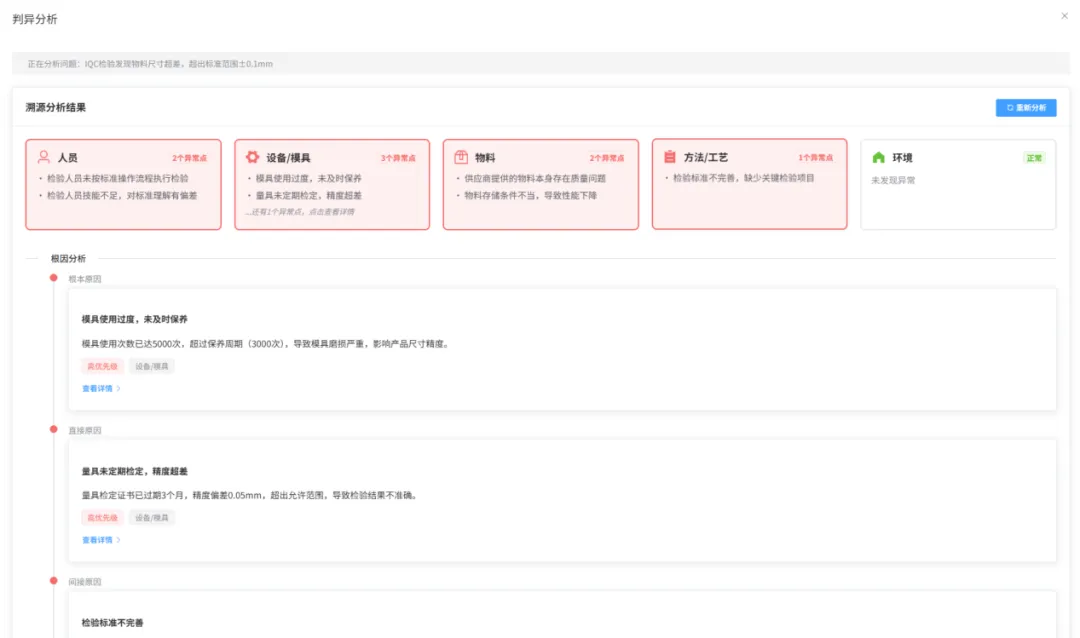Click the 2个异常点 badge on 人员 card
The image size is (1080, 638).
point(189,158)
